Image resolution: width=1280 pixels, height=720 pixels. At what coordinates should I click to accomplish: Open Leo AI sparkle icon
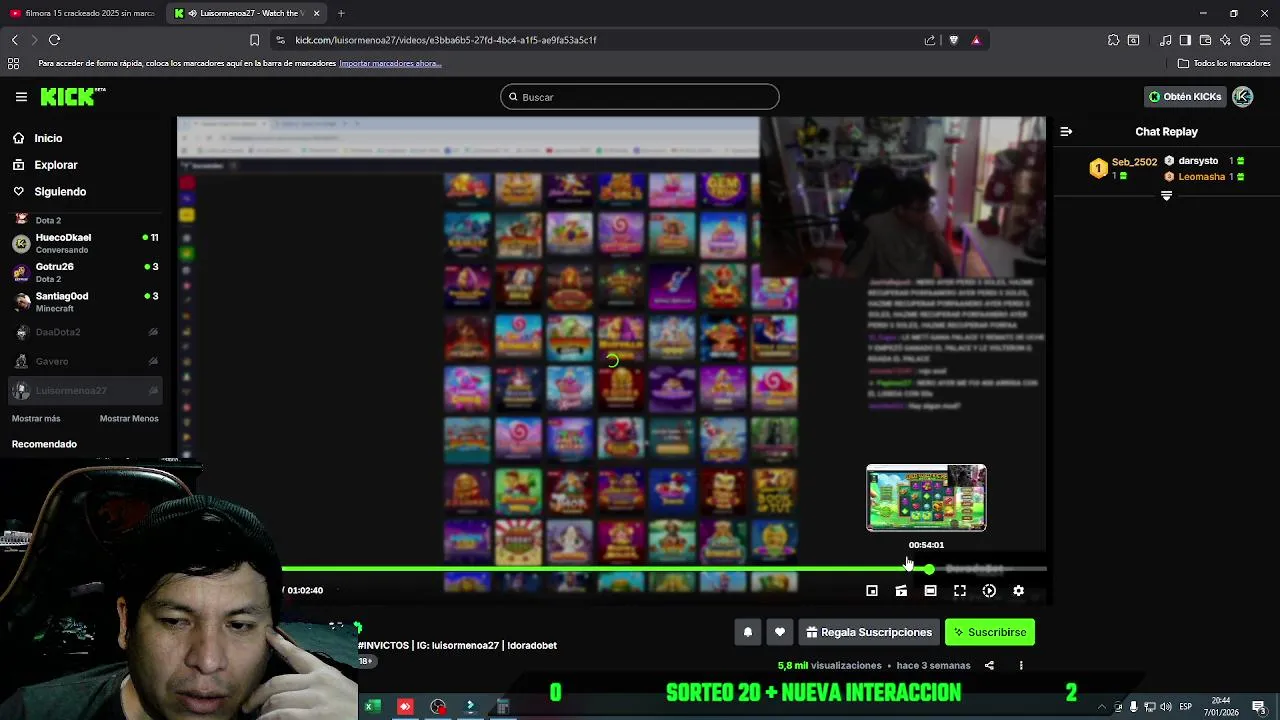click(x=1225, y=40)
